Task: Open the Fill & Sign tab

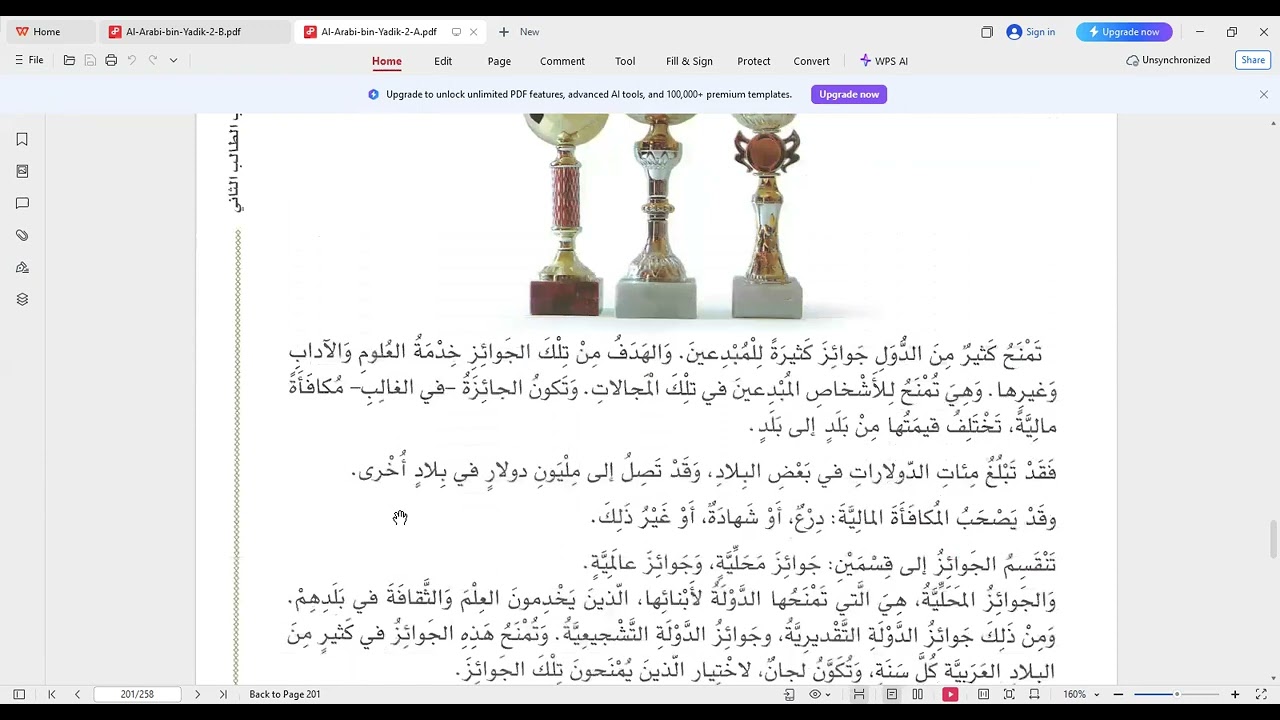Action: click(689, 61)
